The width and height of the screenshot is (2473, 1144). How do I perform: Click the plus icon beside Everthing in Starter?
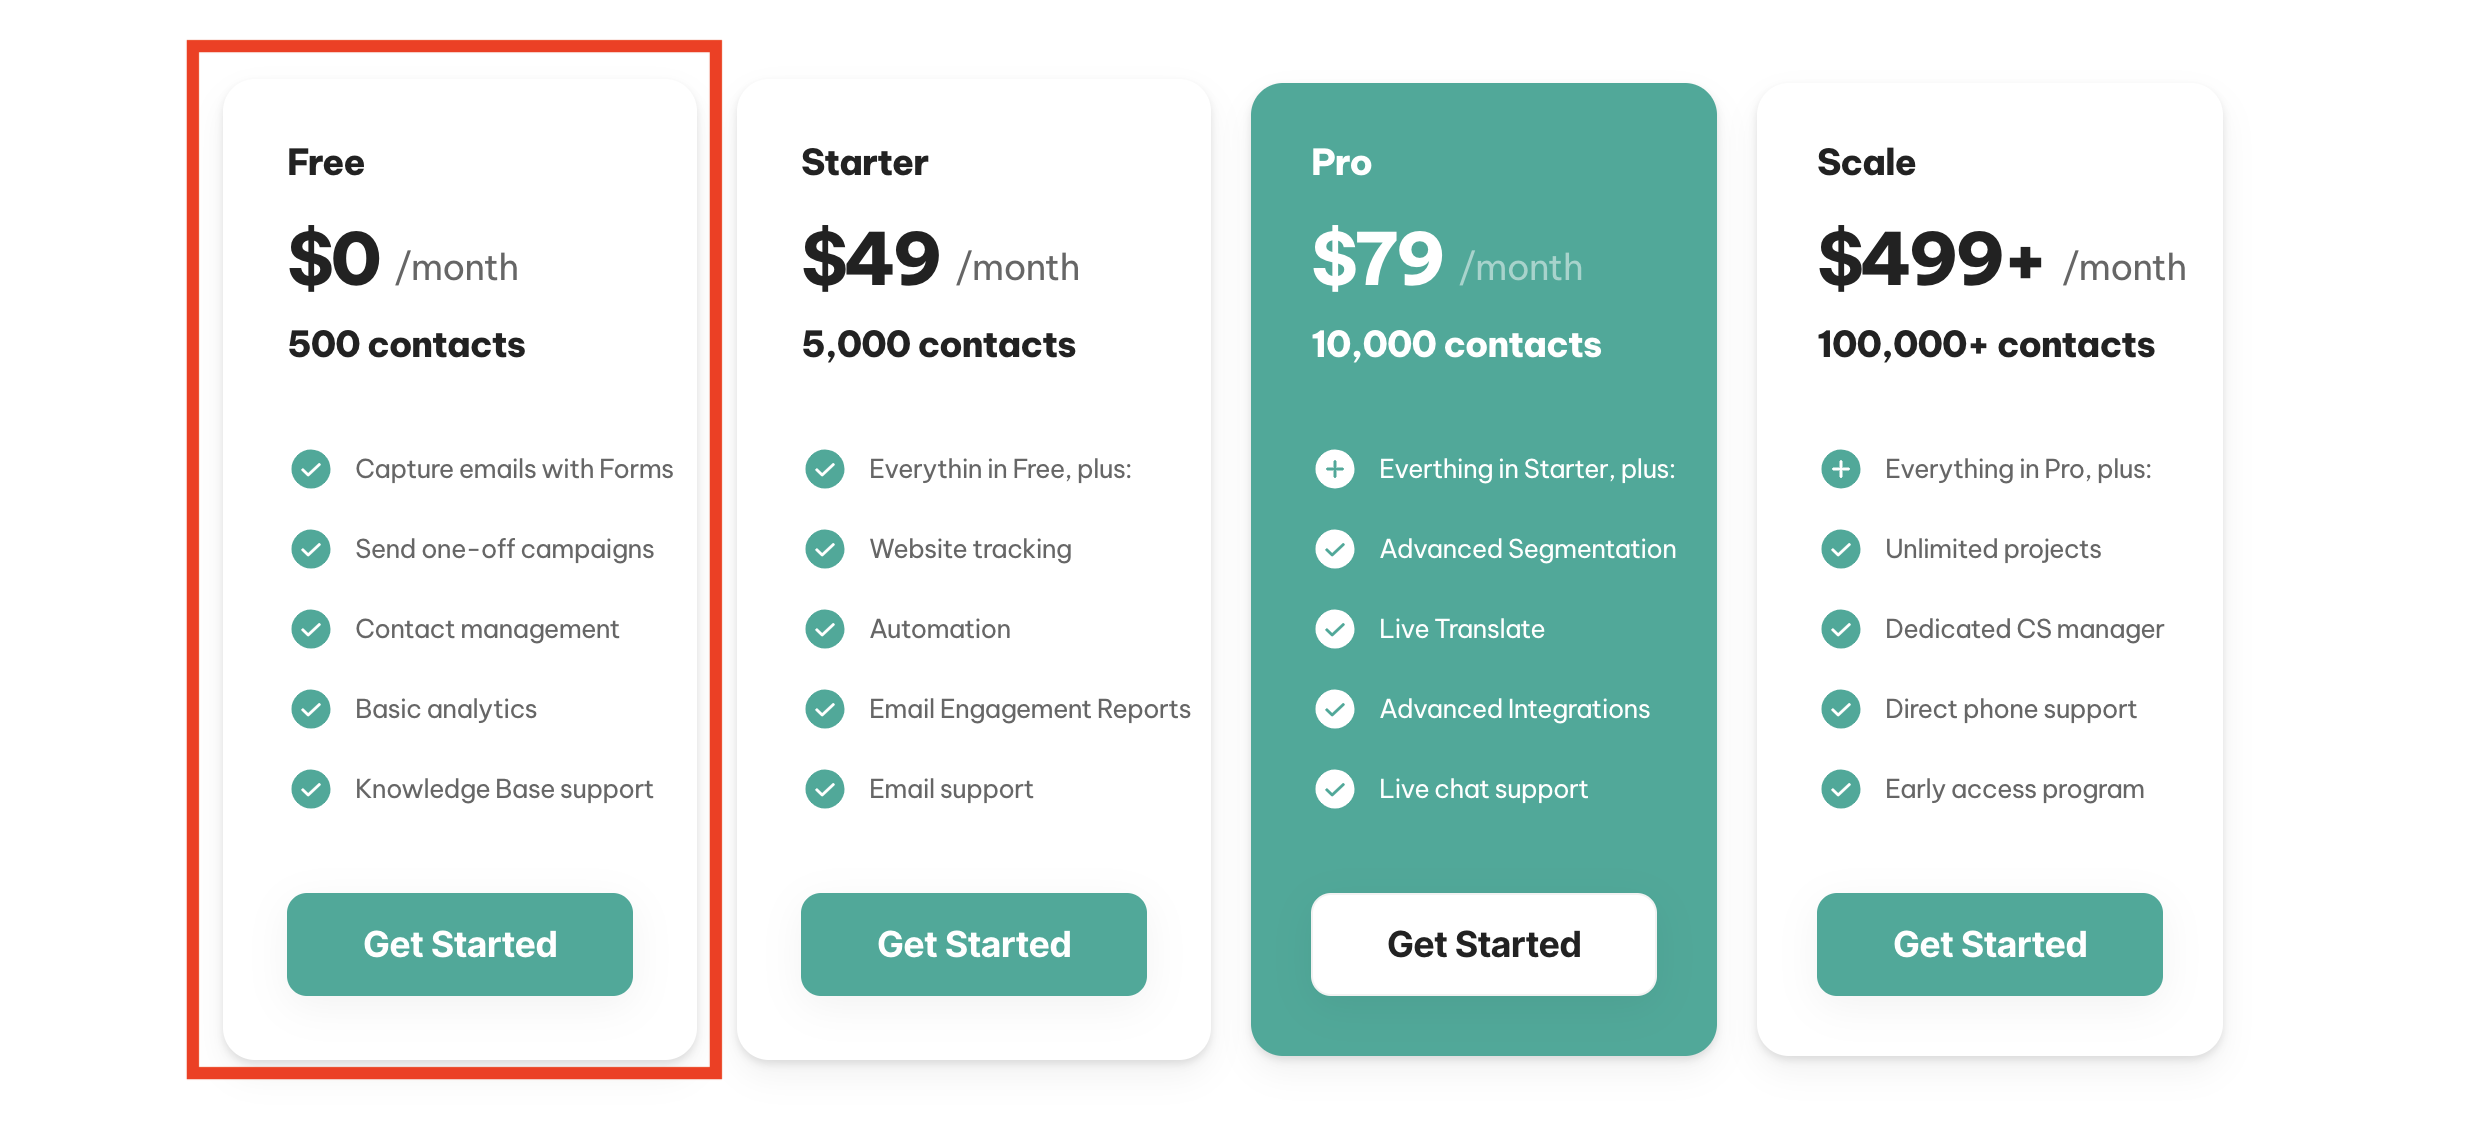click(x=1334, y=469)
